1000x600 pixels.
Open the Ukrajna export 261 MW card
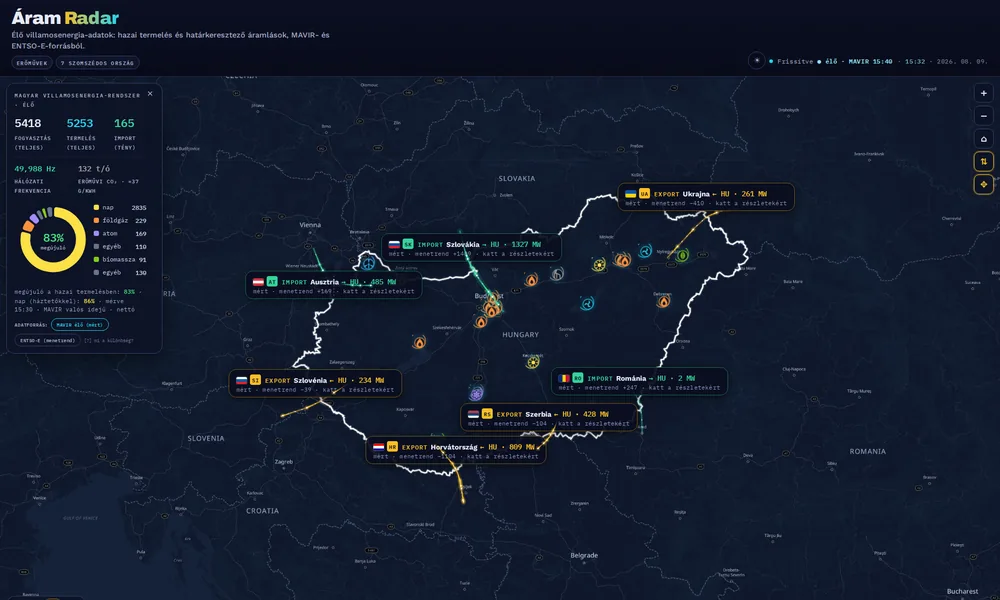pos(706,198)
